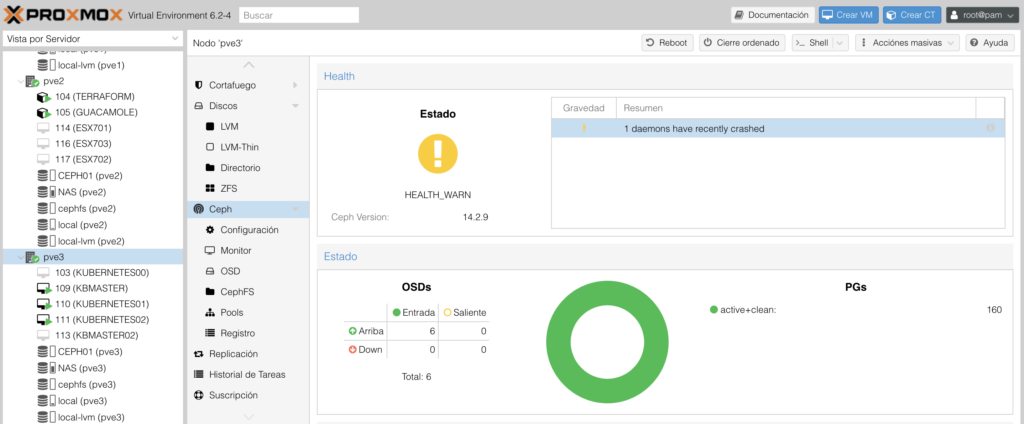Click the Crear VM button

(x=848, y=14)
